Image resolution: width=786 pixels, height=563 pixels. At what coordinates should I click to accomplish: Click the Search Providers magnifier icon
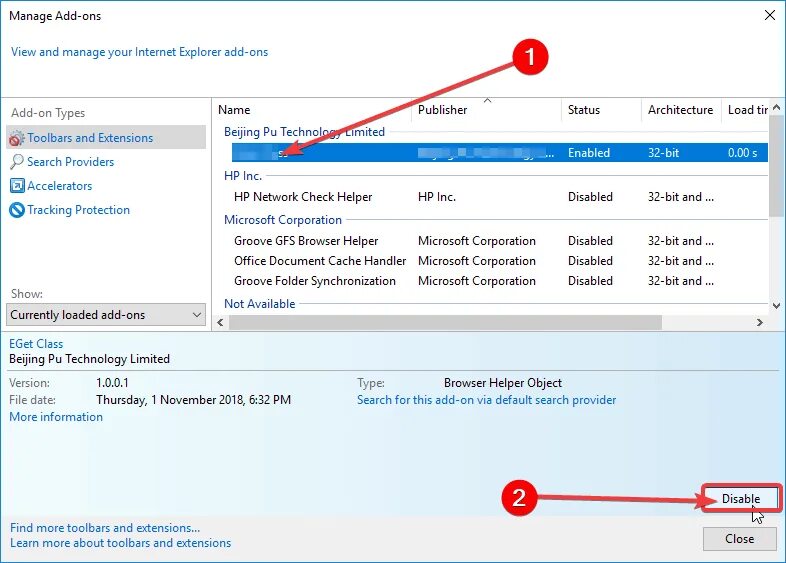[17, 161]
